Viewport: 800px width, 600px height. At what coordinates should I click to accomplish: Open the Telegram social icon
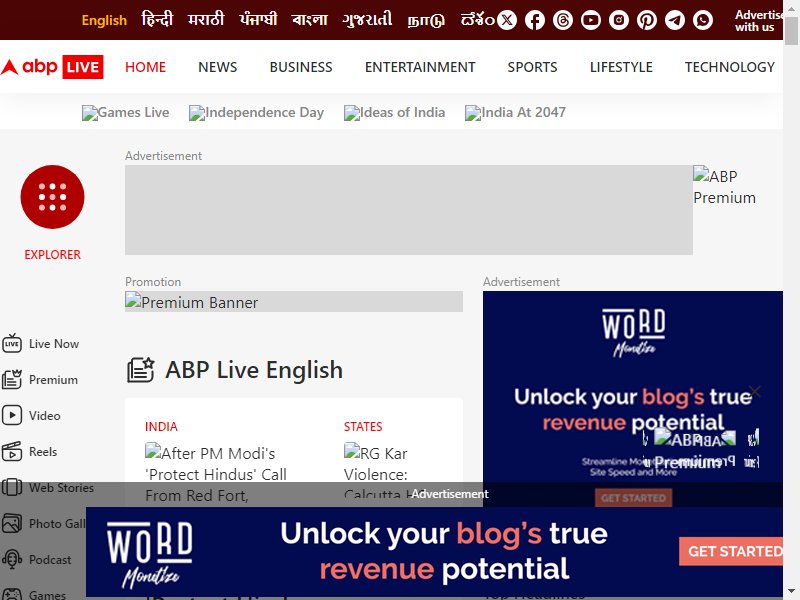pyautogui.click(x=674, y=20)
